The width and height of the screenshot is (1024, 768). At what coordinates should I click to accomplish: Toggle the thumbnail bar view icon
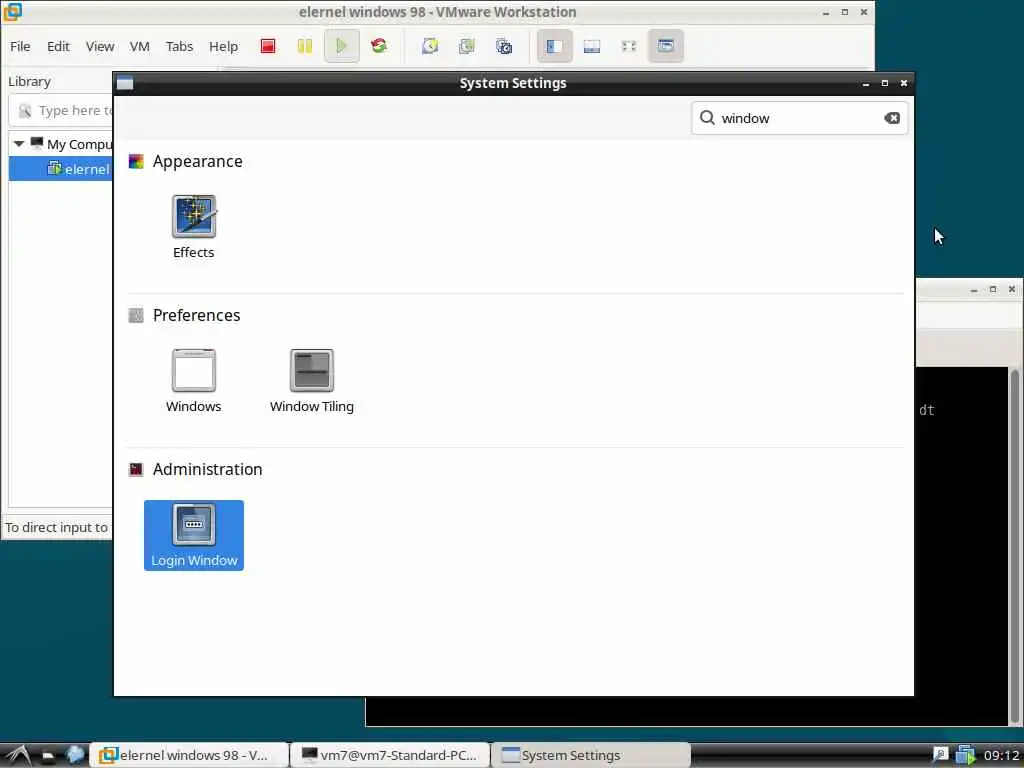pos(592,46)
